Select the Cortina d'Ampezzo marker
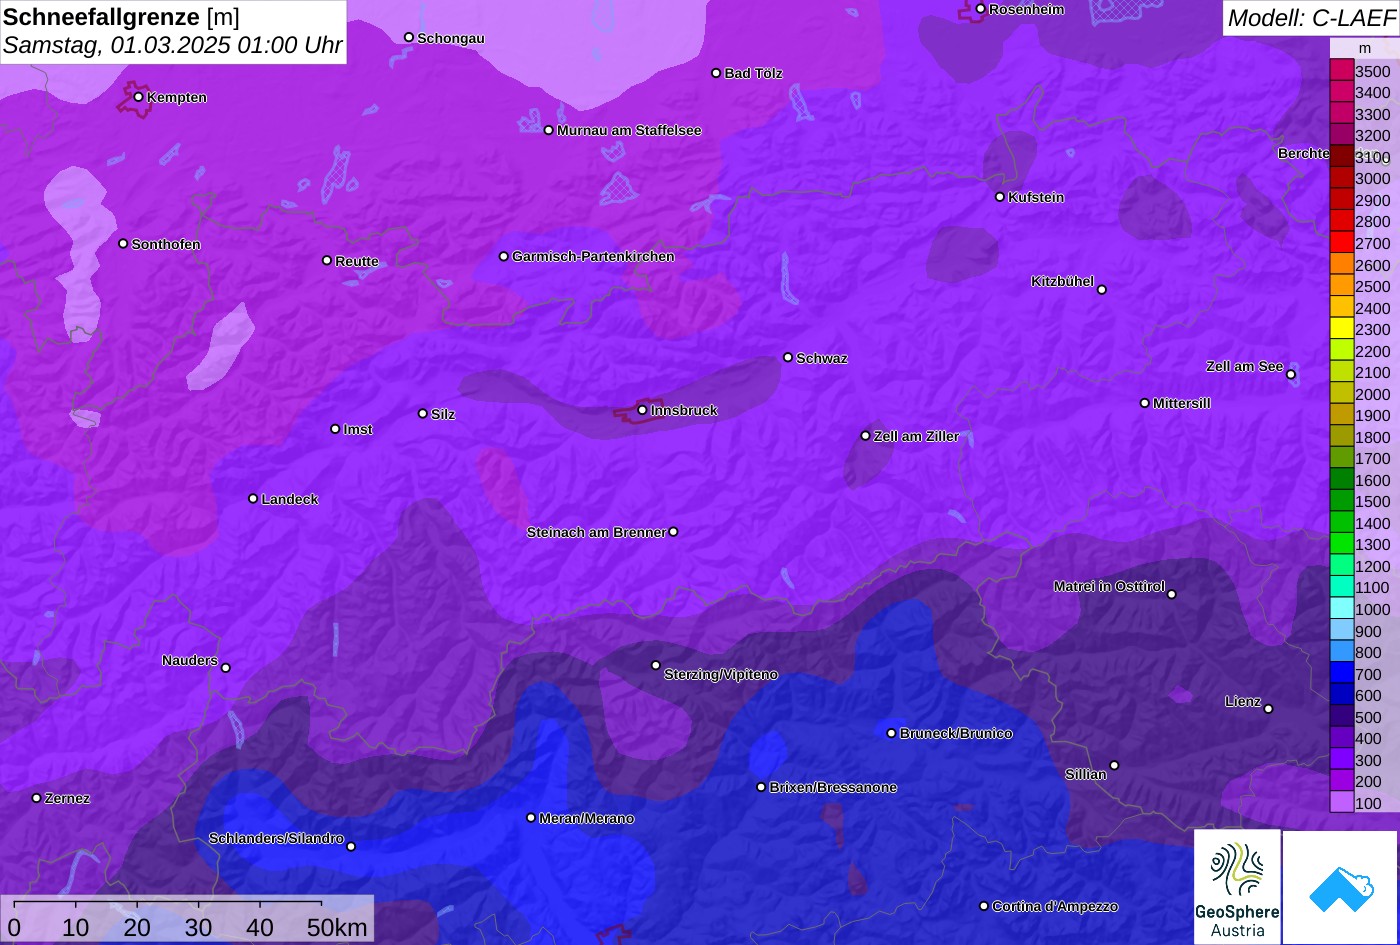Screen dimensions: 1400x945 pyautogui.click(x=984, y=906)
